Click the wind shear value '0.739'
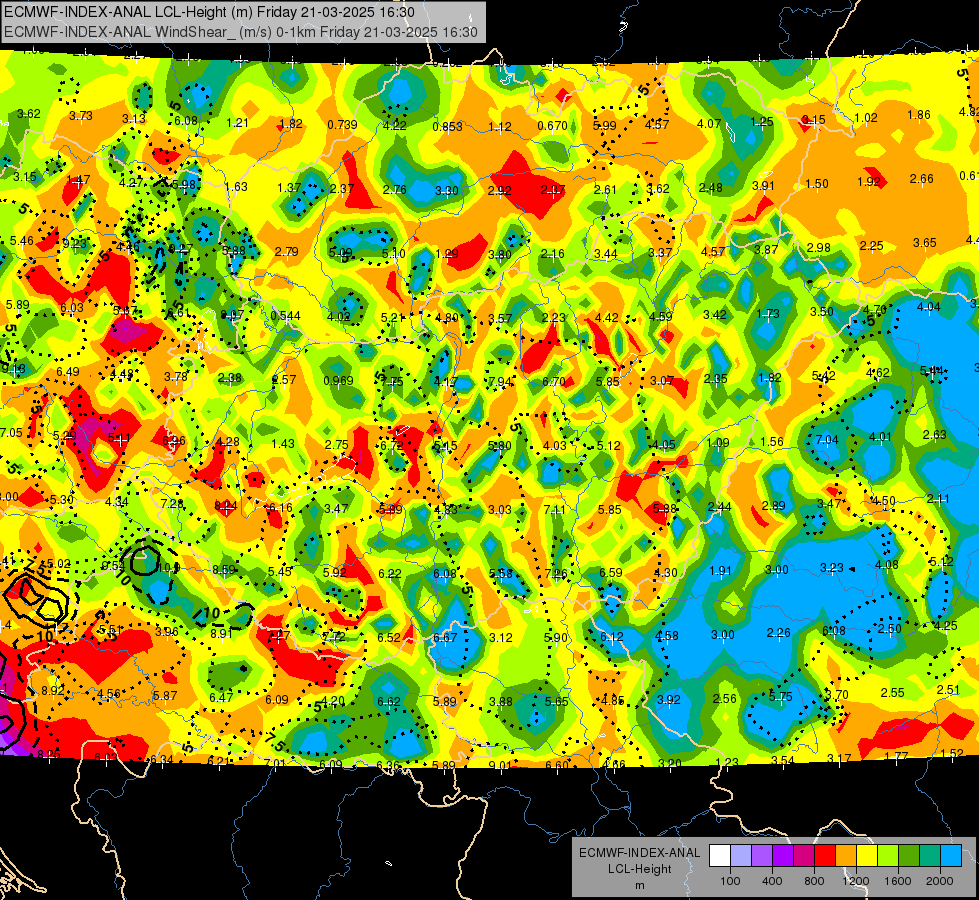The height and width of the screenshot is (900, 979). [342, 125]
